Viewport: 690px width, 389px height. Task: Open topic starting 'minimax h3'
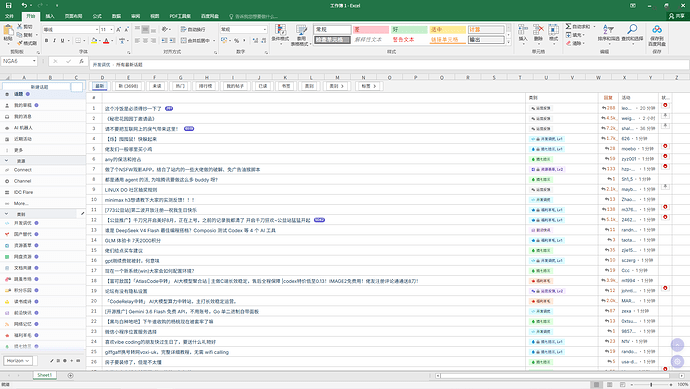point(150,200)
